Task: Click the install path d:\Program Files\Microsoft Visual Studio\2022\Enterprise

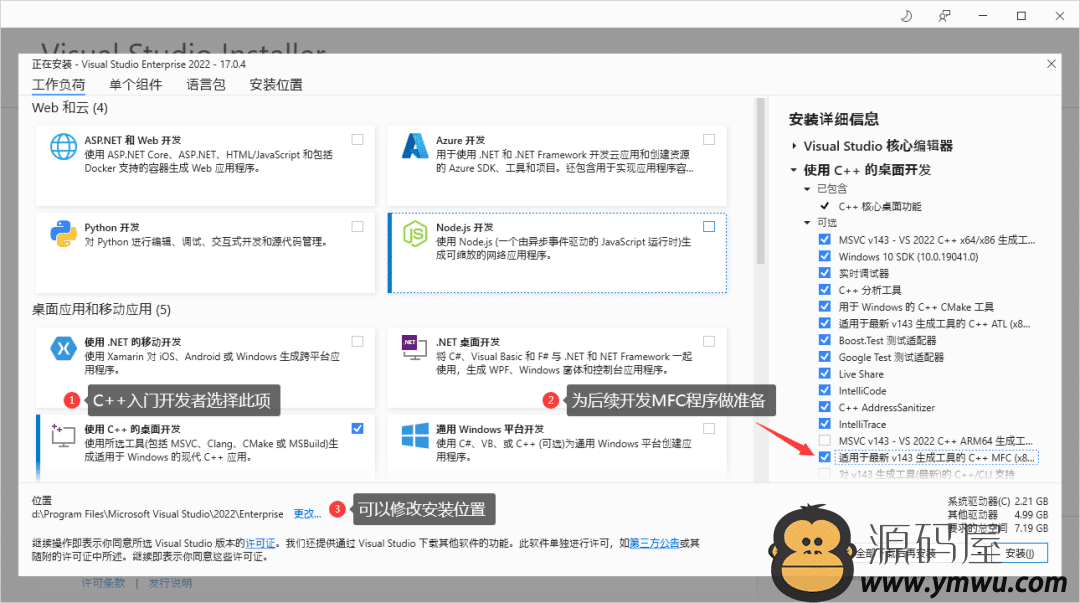Action: pyautogui.click(x=158, y=514)
